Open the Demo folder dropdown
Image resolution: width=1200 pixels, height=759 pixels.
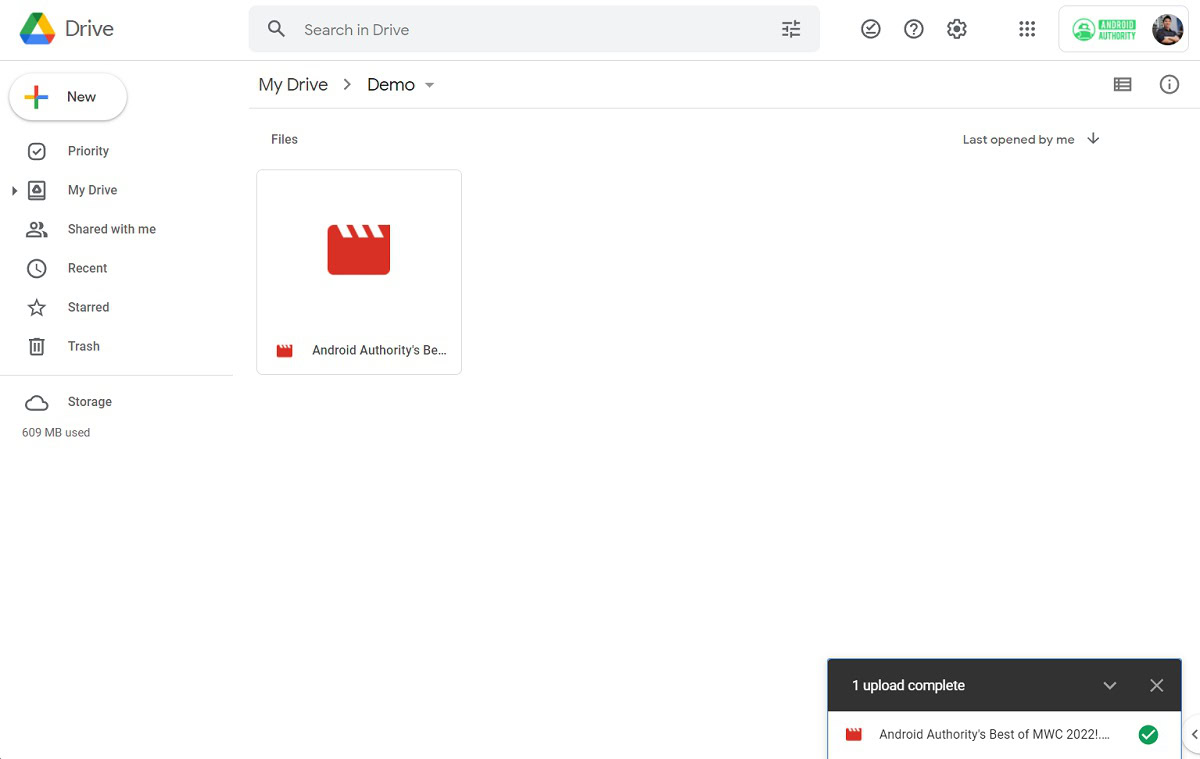(430, 85)
